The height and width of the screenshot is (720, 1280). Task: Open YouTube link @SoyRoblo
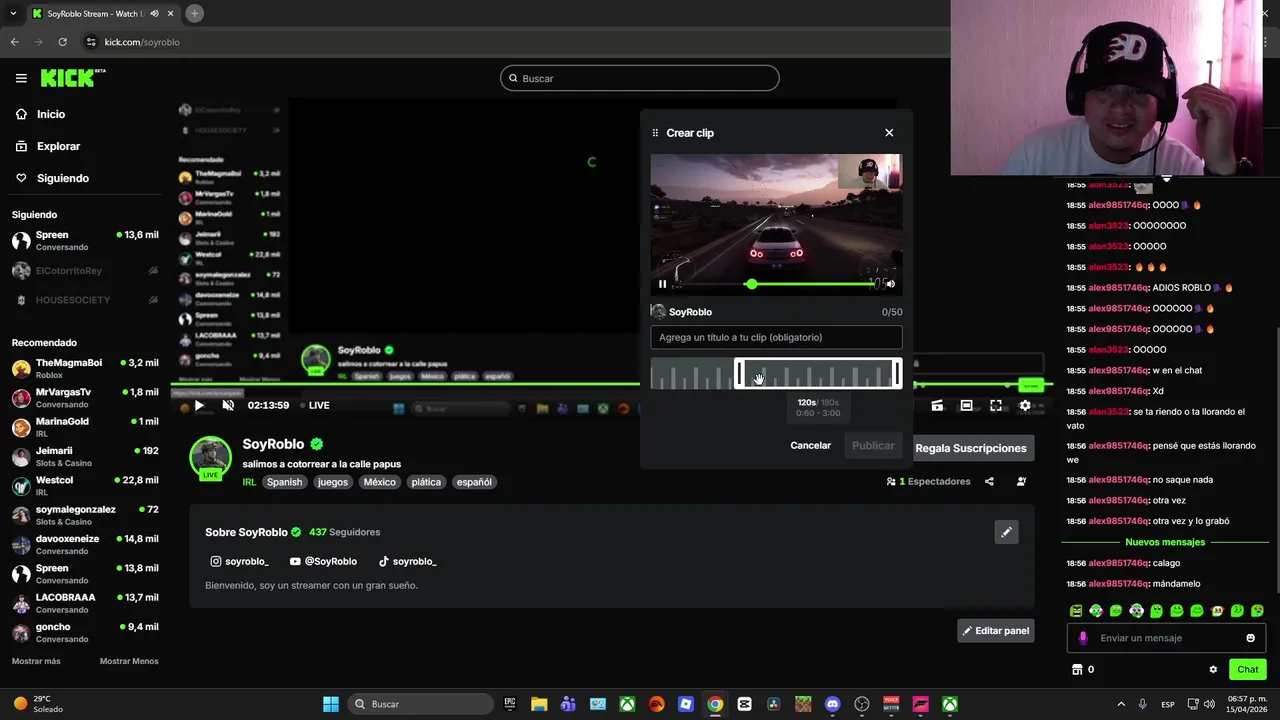[323, 561]
